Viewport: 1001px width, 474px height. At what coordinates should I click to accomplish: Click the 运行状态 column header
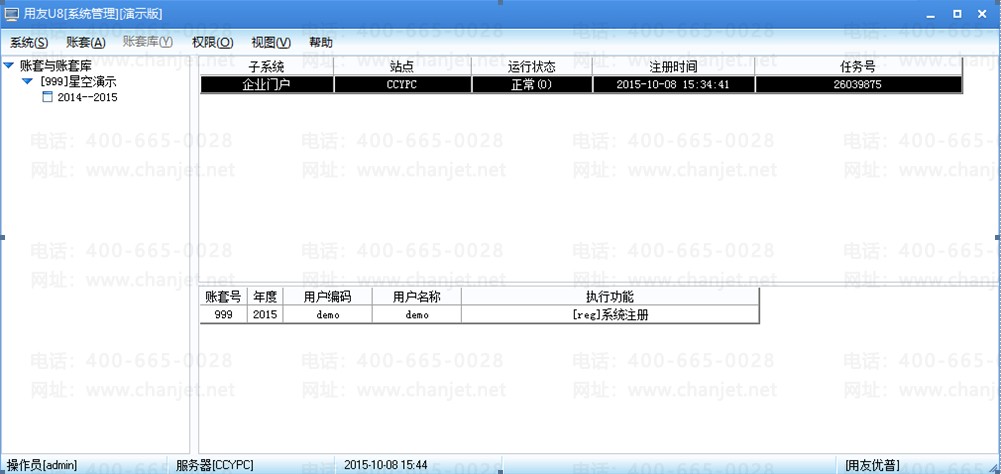pos(531,66)
